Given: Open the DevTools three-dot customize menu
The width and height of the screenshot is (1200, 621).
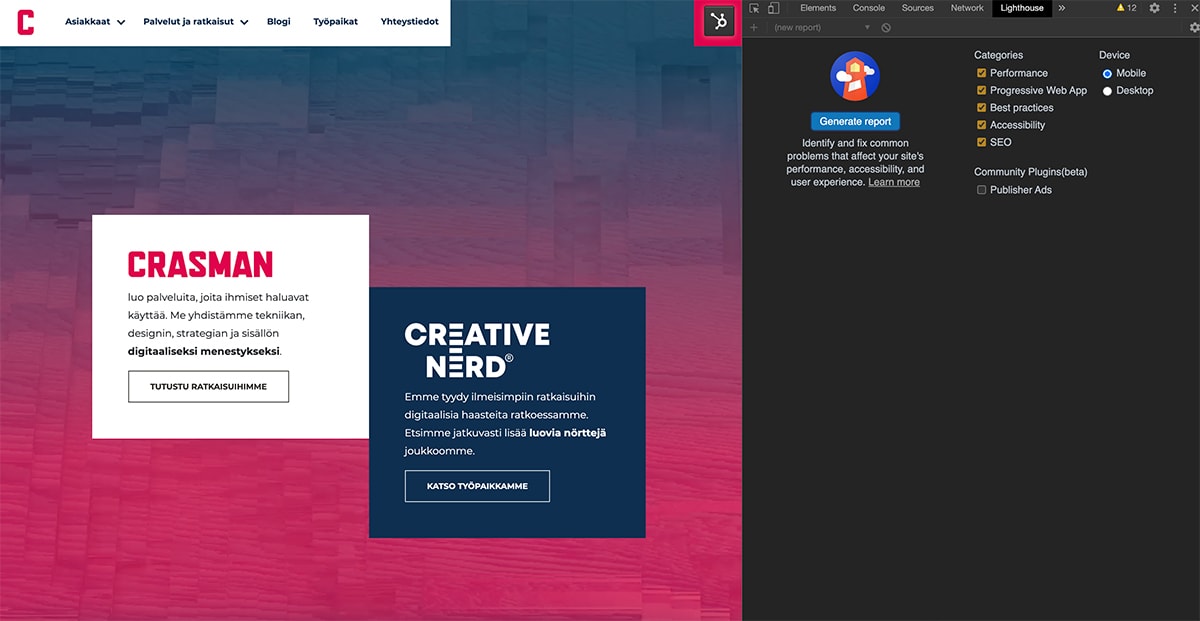Looking at the screenshot, I should pyautogui.click(x=1174, y=8).
